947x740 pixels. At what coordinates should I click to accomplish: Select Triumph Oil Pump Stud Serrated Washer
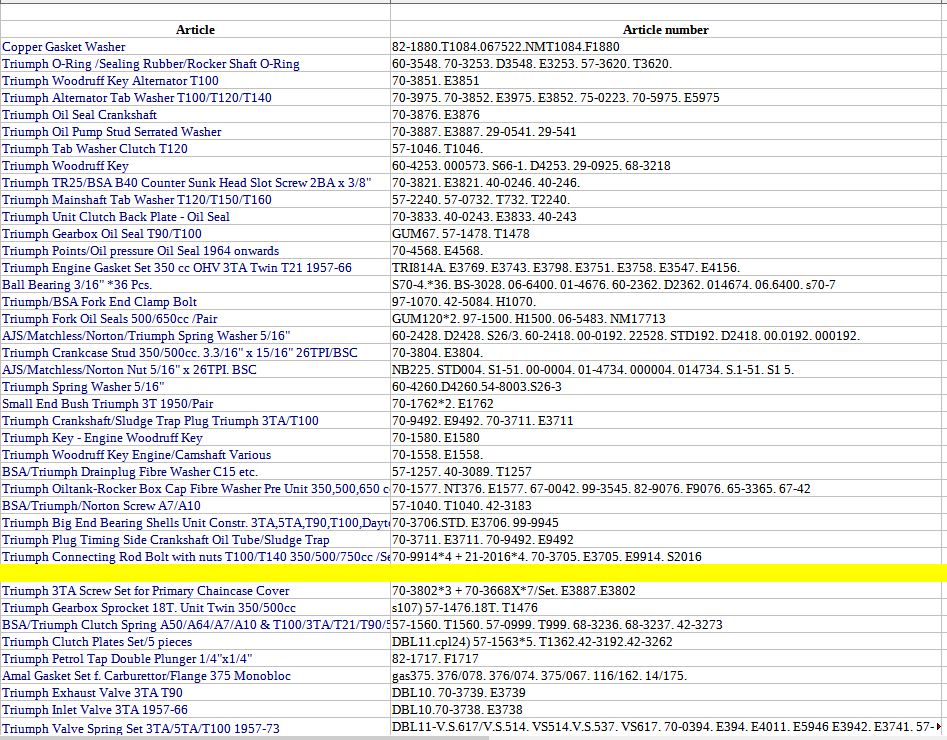(x=195, y=132)
